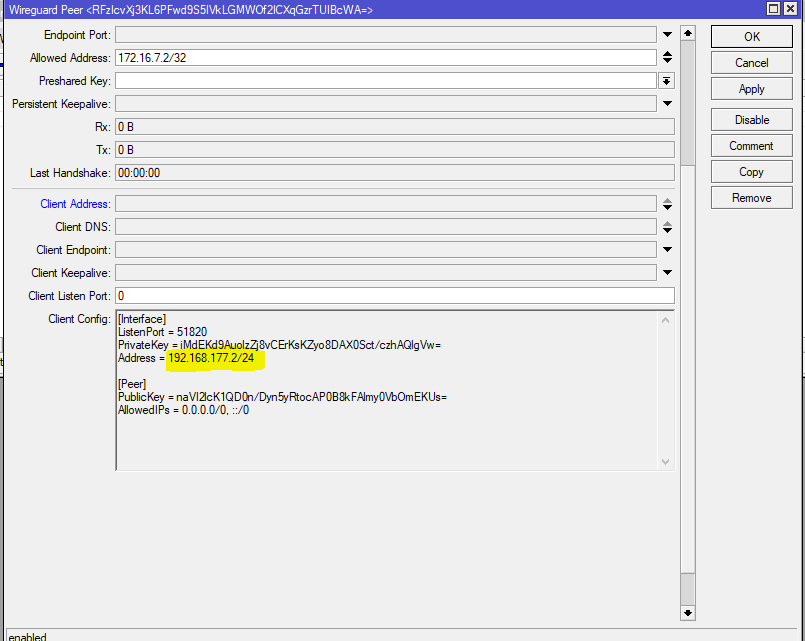The height and width of the screenshot is (641, 805).
Task: Click the PublicKey line in Client Config
Action: 282,397
